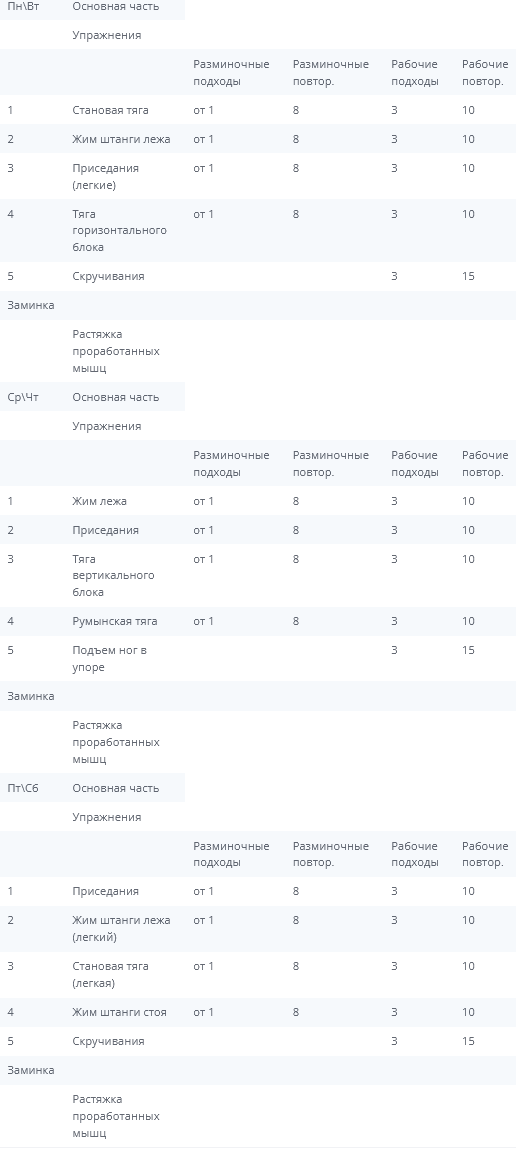Screen dimensions: 516x1151
Task: Select the Жим штанги лежа exercise row
Action: click(x=258, y=139)
